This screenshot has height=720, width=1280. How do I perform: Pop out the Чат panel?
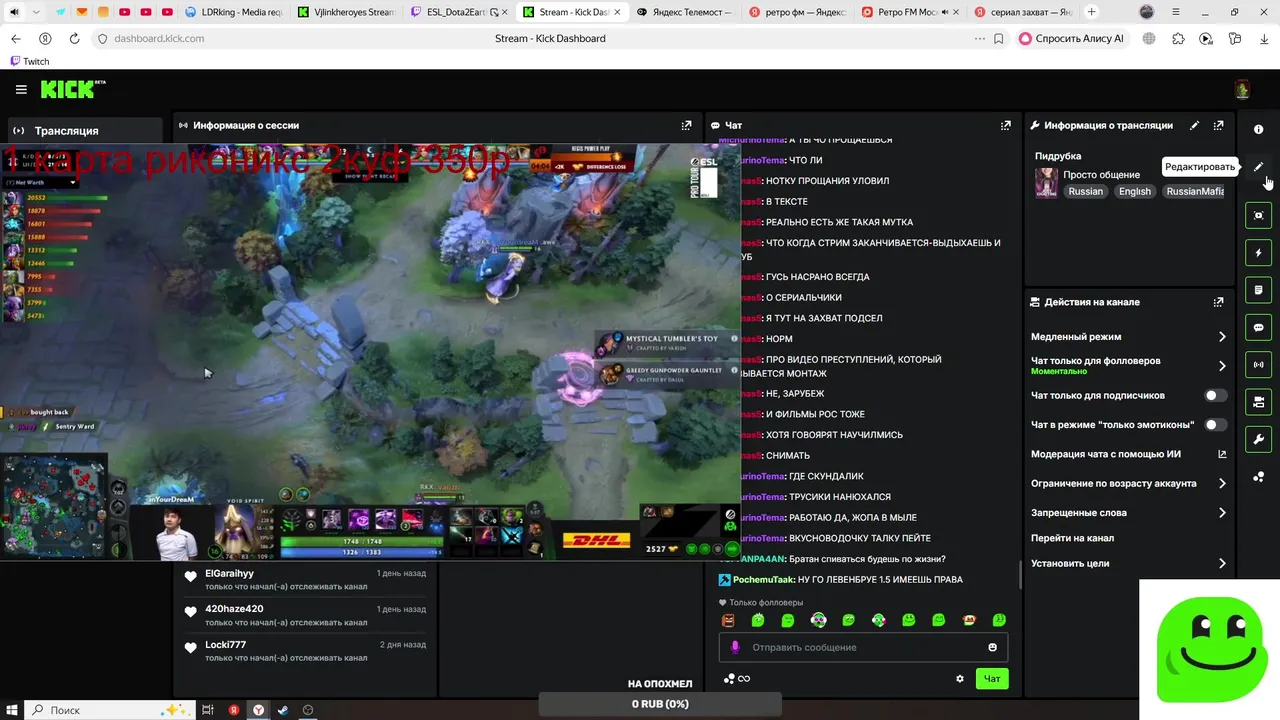[x=1005, y=125]
